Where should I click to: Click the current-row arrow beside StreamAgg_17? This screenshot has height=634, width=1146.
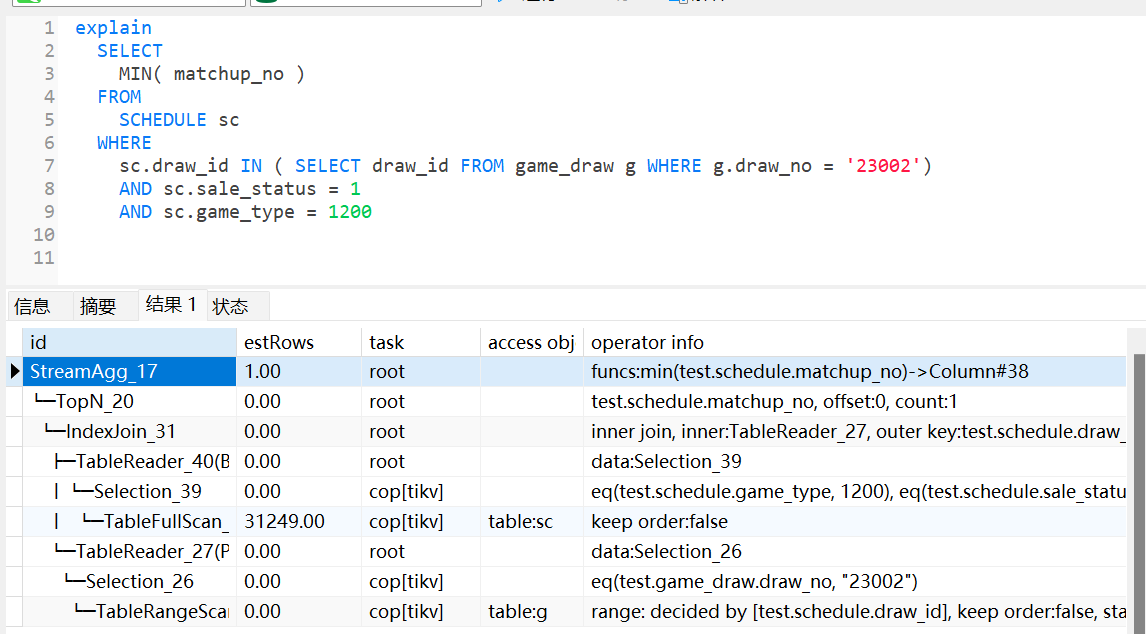14,372
